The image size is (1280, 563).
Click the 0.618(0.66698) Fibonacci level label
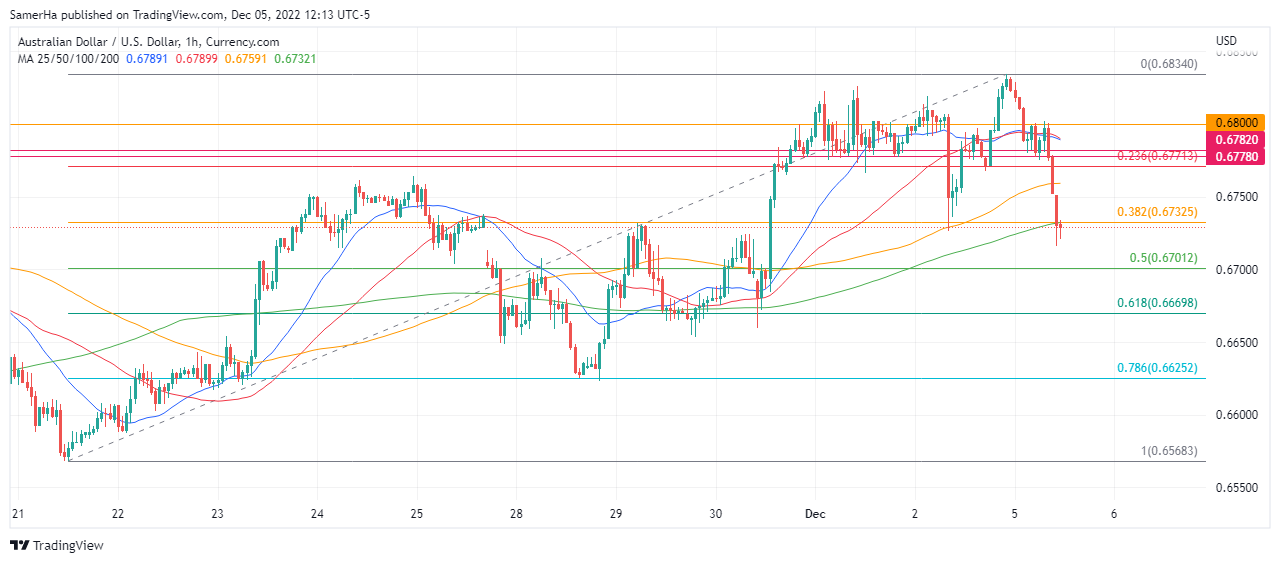coord(1157,302)
